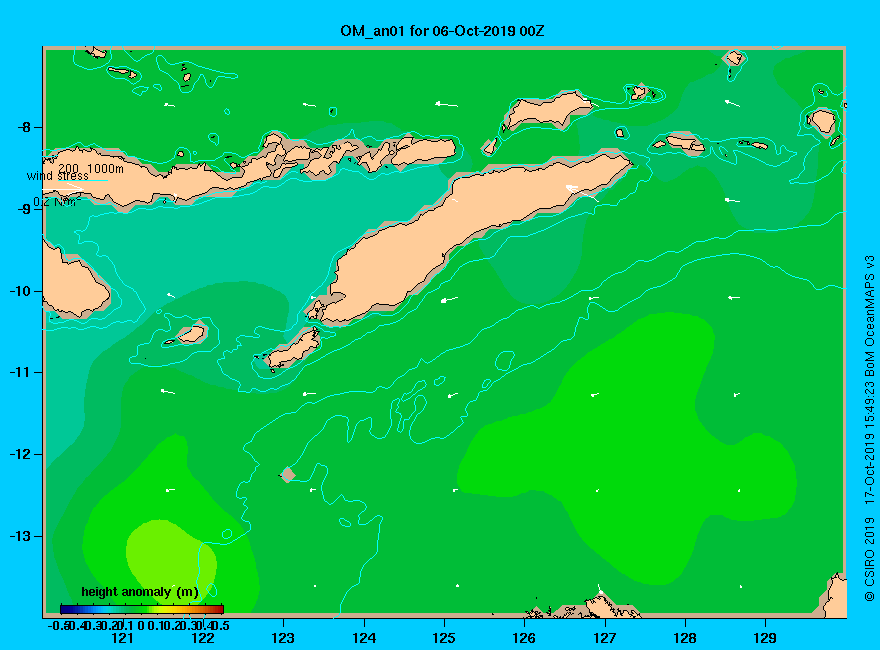Click the height anomaly color scale bar
The height and width of the screenshot is (650, 880).
(x=142, y=609)
